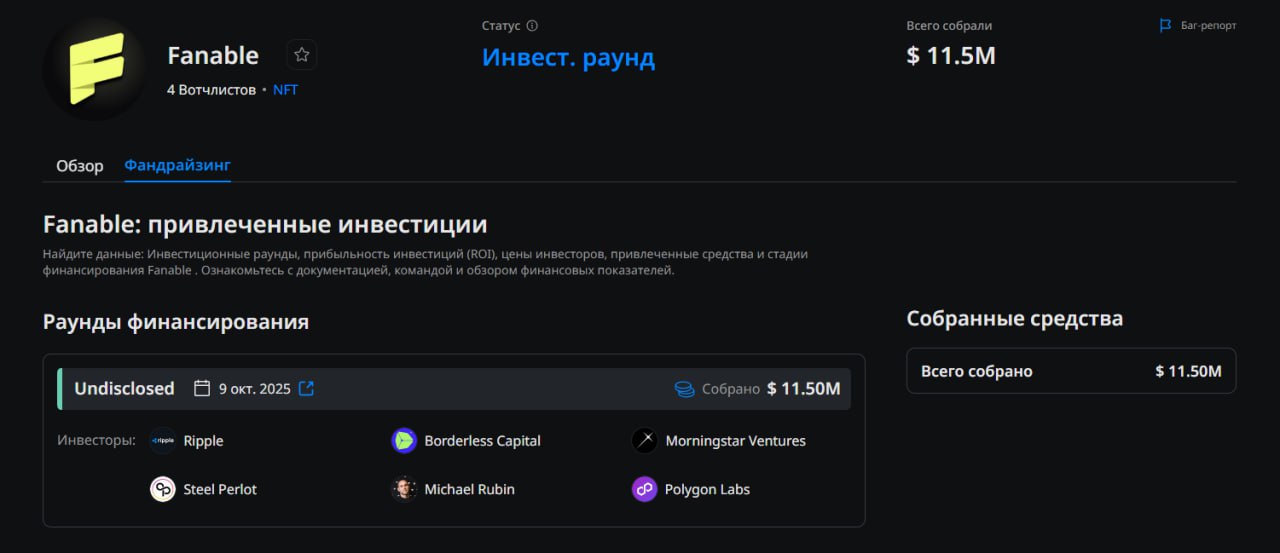Select the Borderless Capital logo icon
Viewport: 1280px width, 553px height.
point(404,440)
